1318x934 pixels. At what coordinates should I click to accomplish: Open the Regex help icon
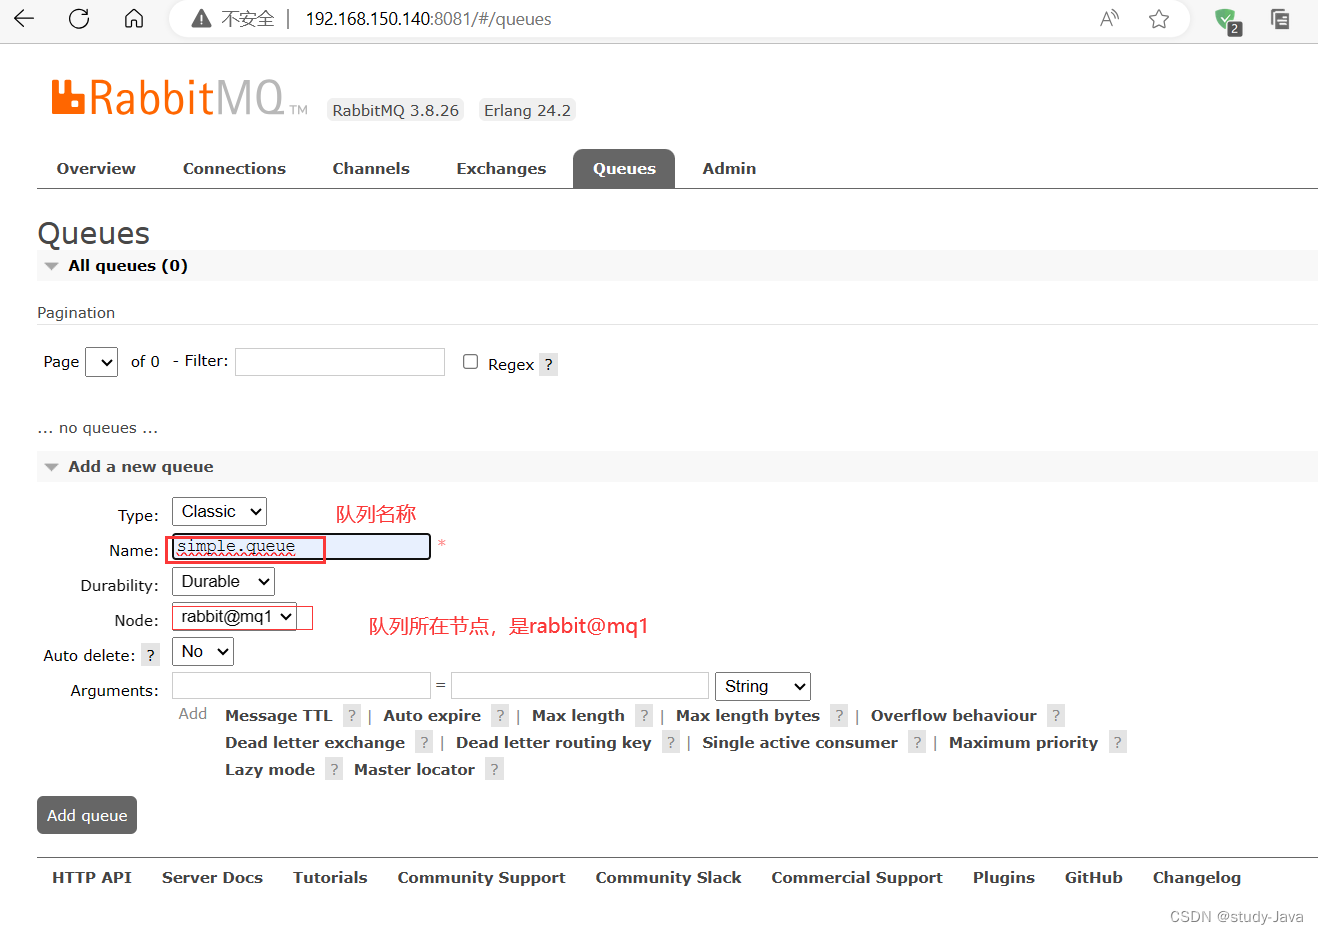coord(548,364)
